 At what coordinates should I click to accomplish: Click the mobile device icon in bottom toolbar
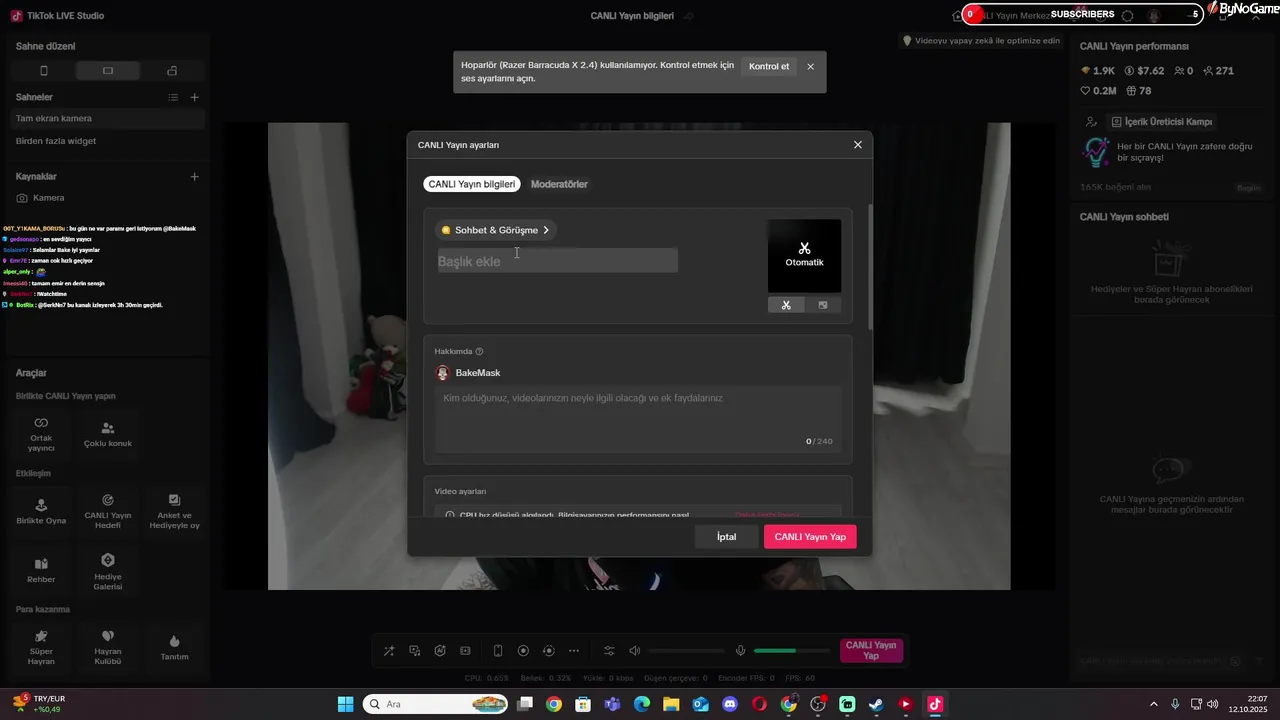(x=498, y=651)
